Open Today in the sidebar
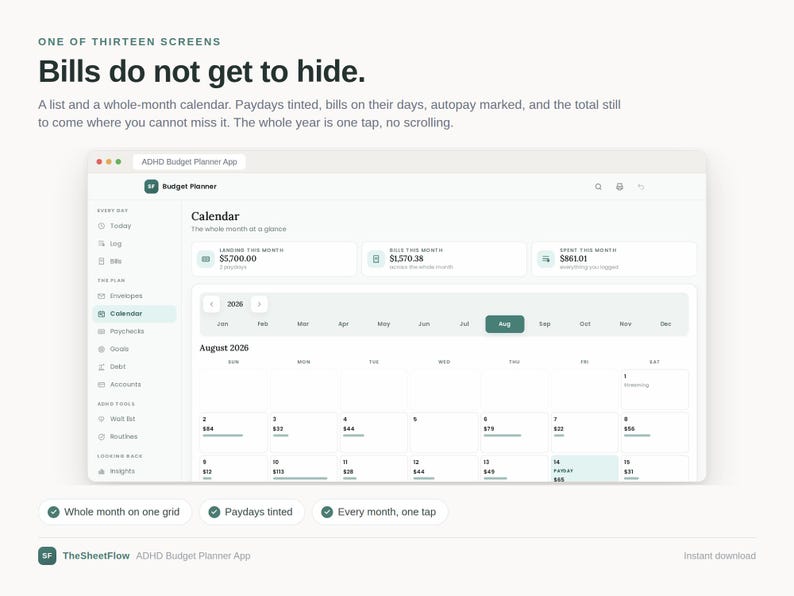This screenshot has width=794, height=596. (x=134, y=226)
